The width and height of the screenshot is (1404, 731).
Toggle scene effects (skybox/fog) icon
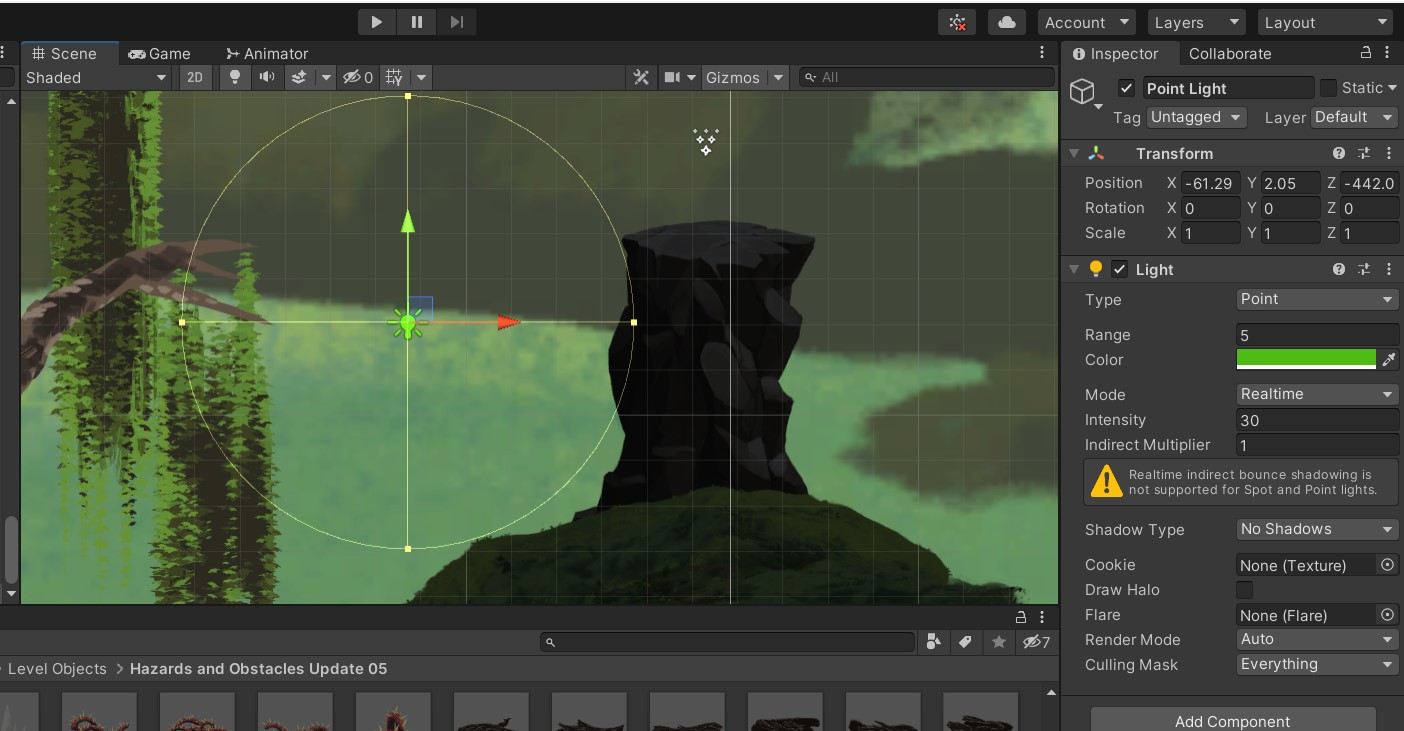tap(298, 77)
